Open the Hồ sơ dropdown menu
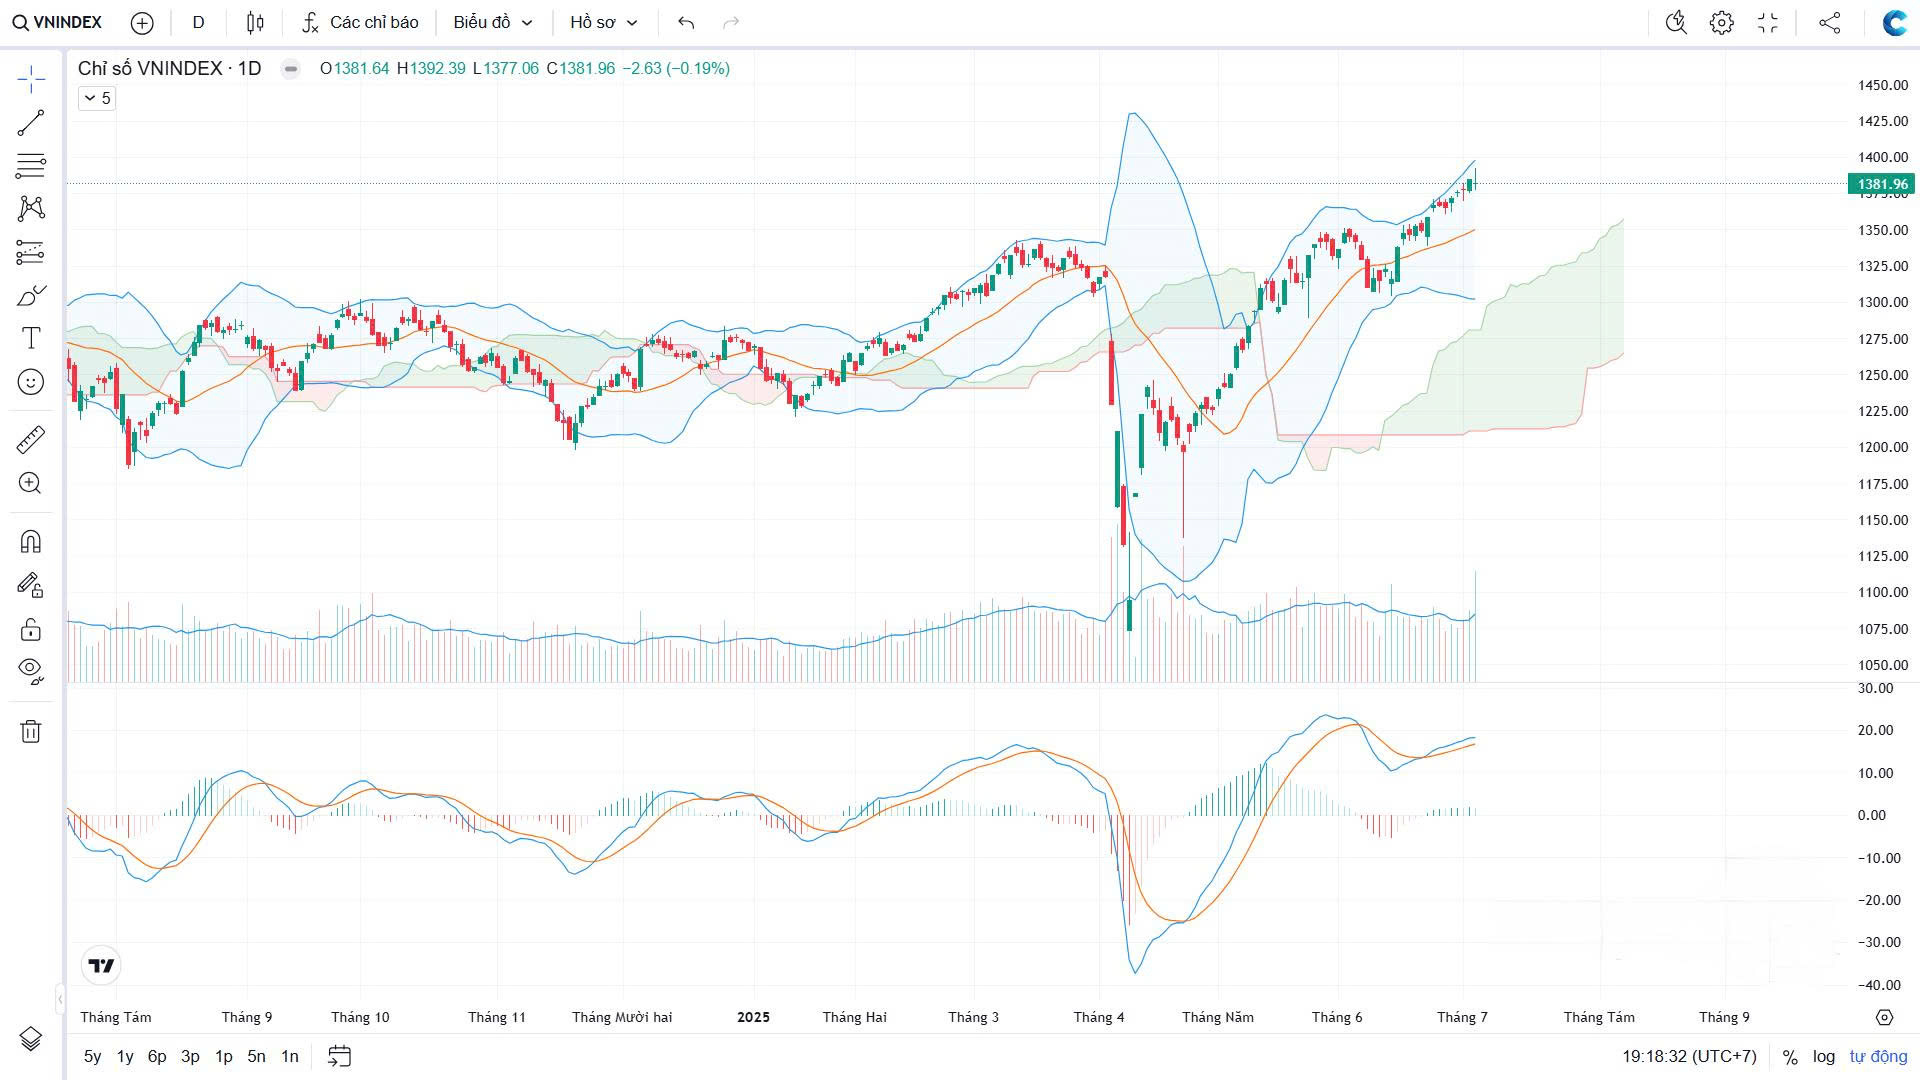The height and width of the screenshot is (1080, 1920). (x=603, y=22)
